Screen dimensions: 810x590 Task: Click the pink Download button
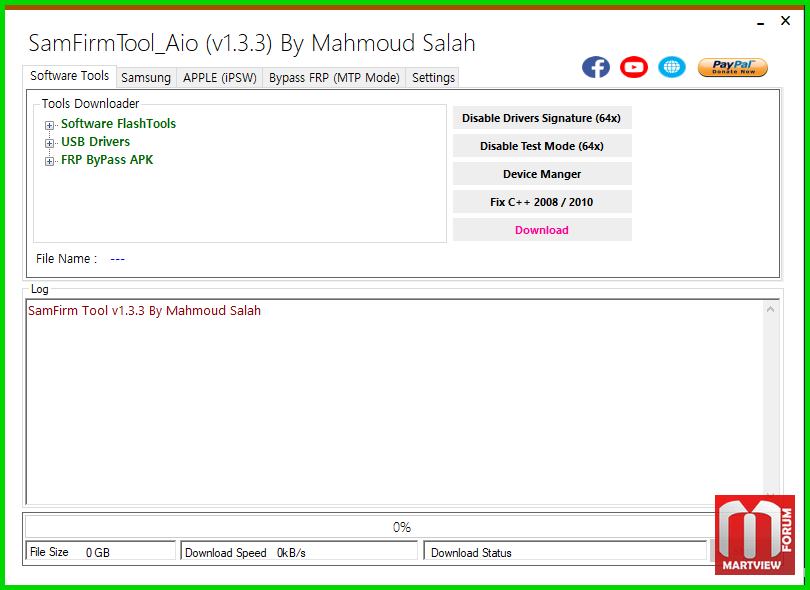542,230
